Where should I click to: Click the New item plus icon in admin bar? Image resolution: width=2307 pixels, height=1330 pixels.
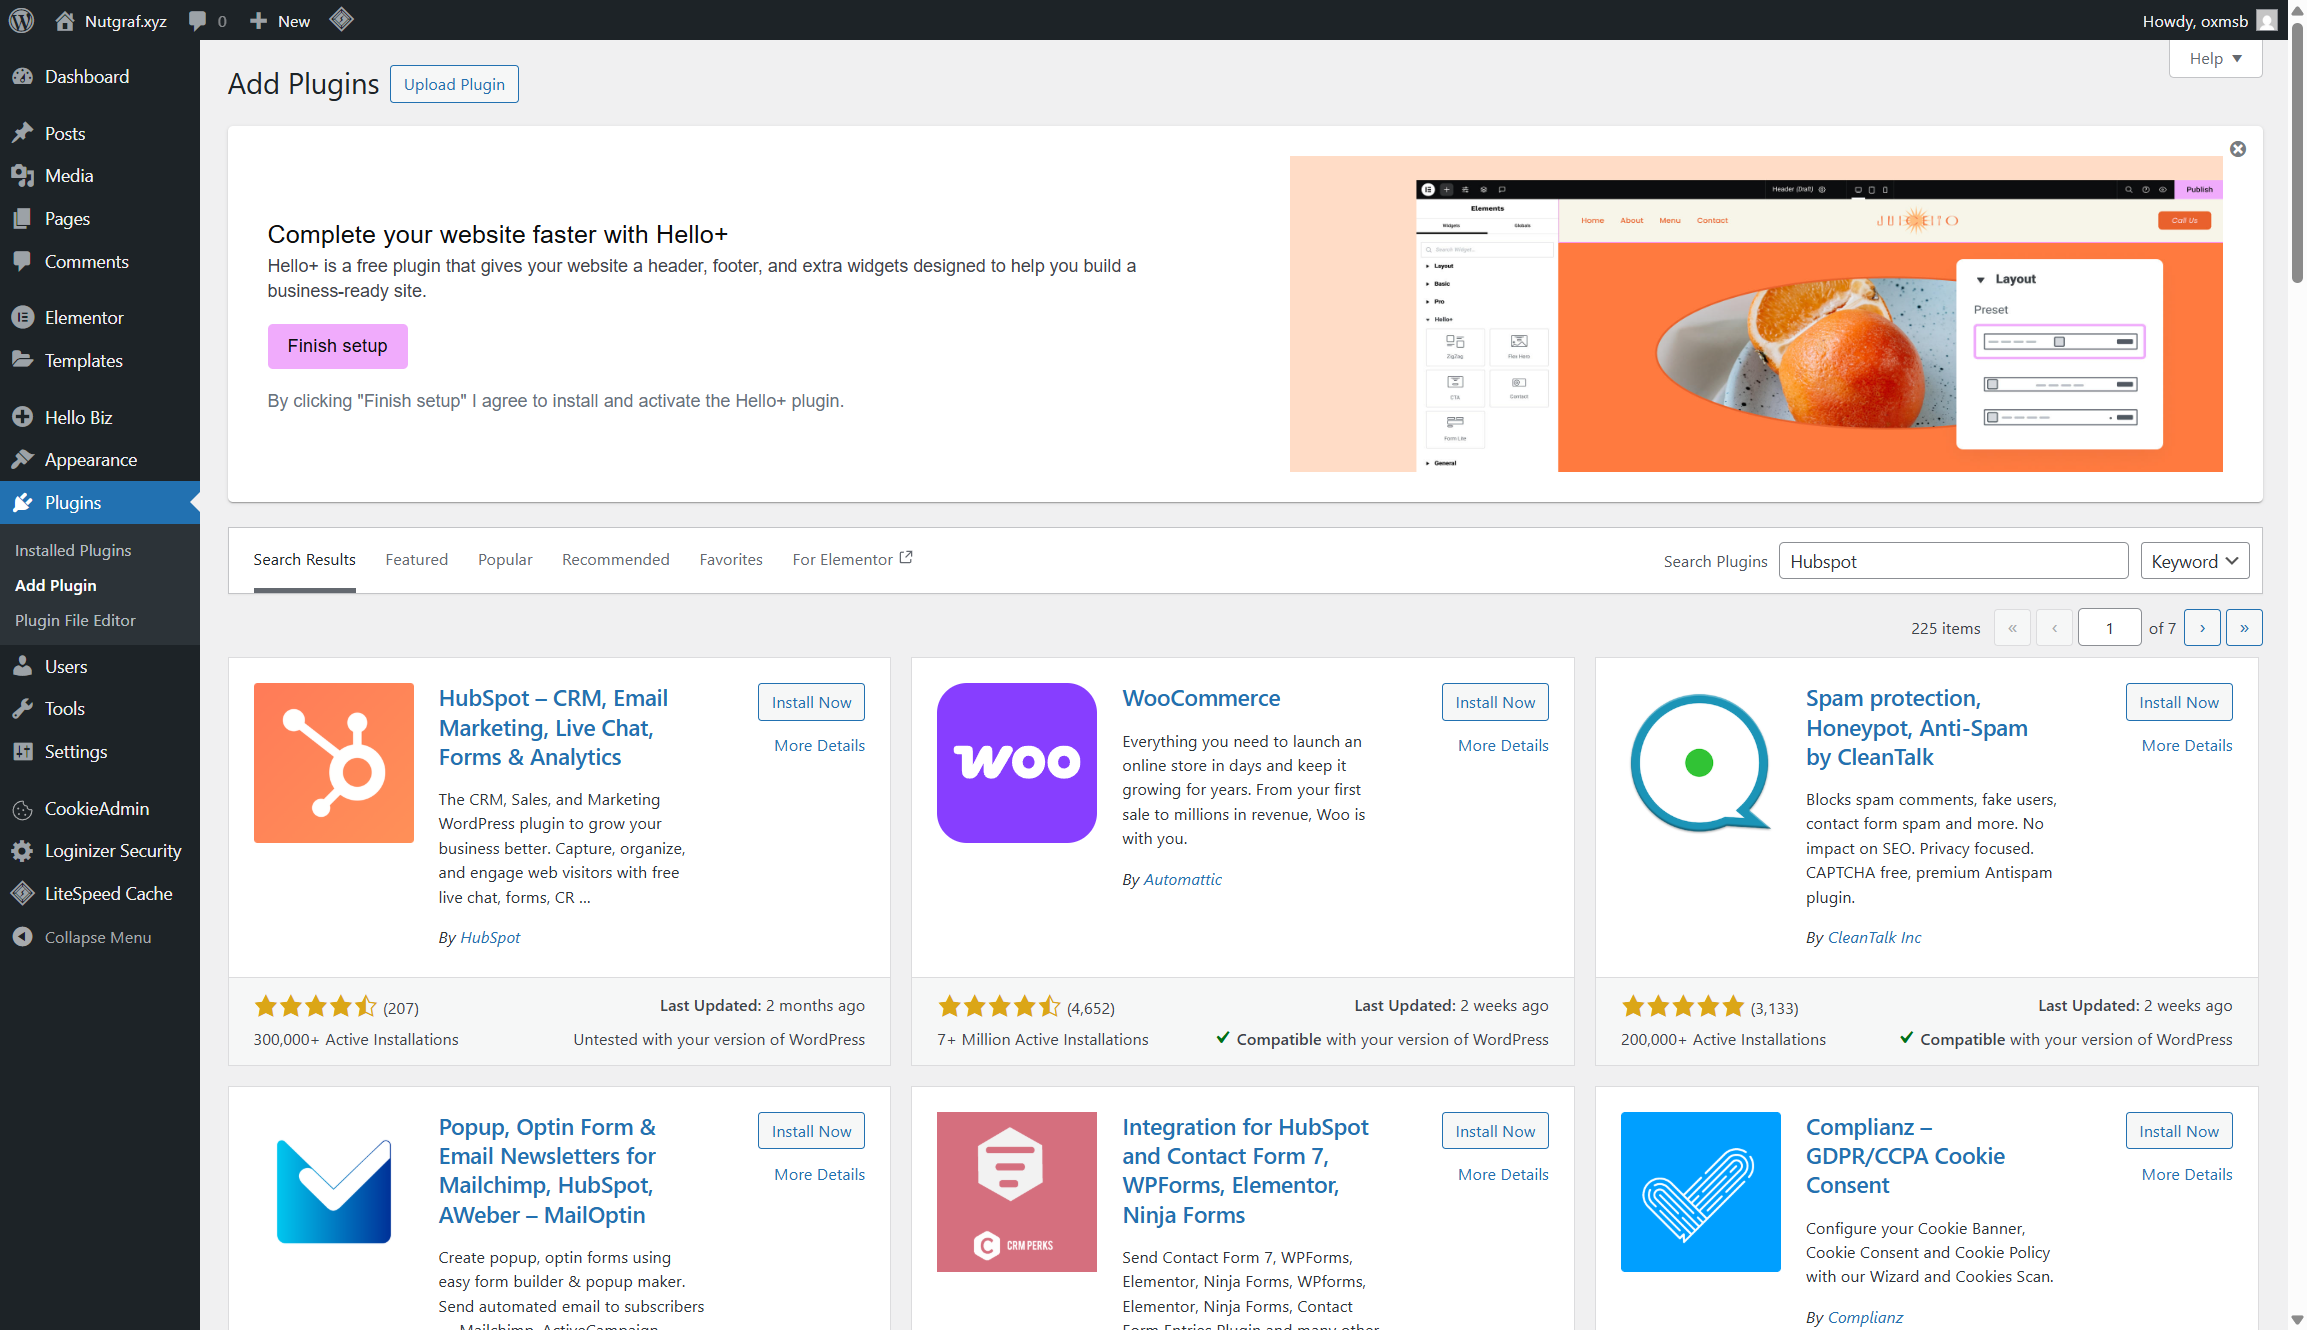coord(257,20)
